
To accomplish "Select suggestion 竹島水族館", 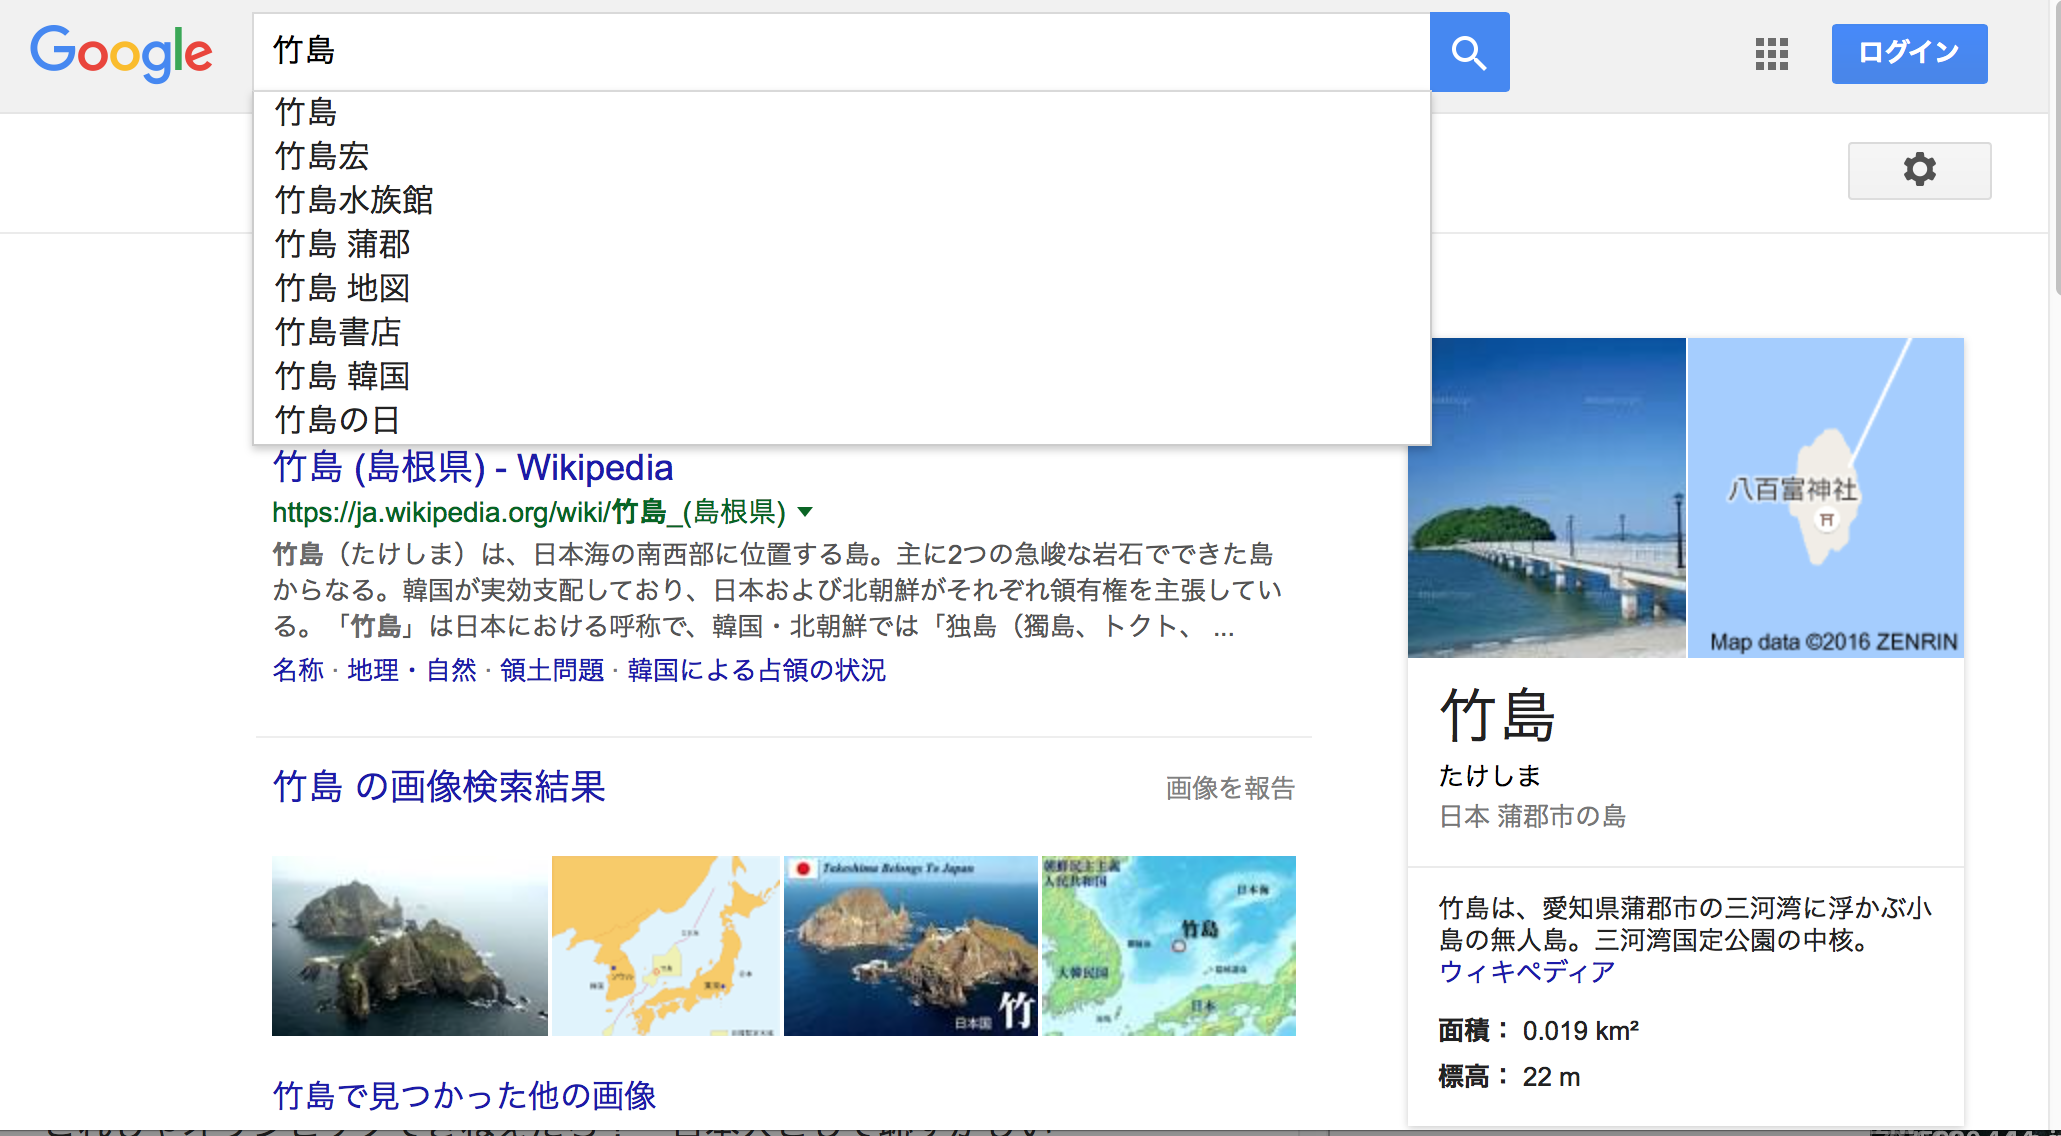I will tap(354, 200).
